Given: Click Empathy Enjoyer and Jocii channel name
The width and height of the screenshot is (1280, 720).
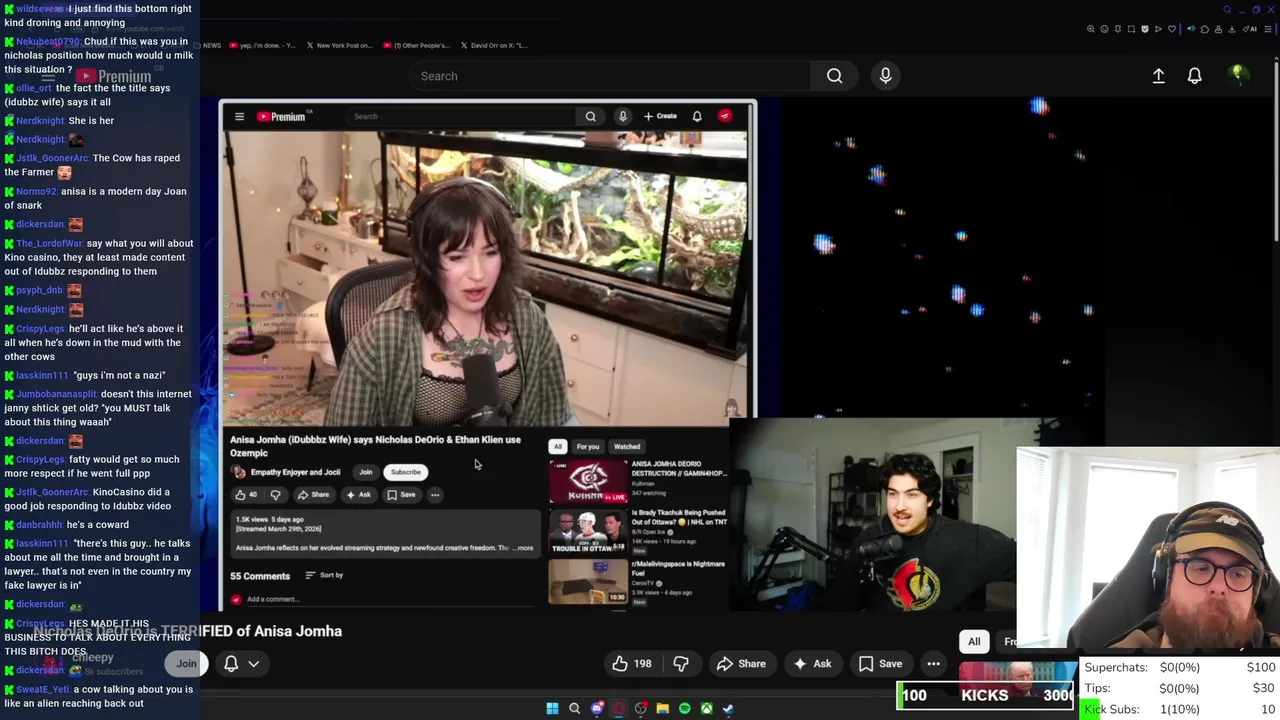Looking at the screenshot, I should click(295, 472).
